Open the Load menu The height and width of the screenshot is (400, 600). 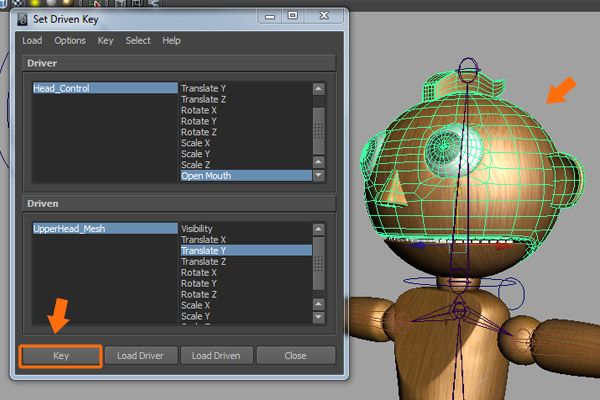(32, 40)
